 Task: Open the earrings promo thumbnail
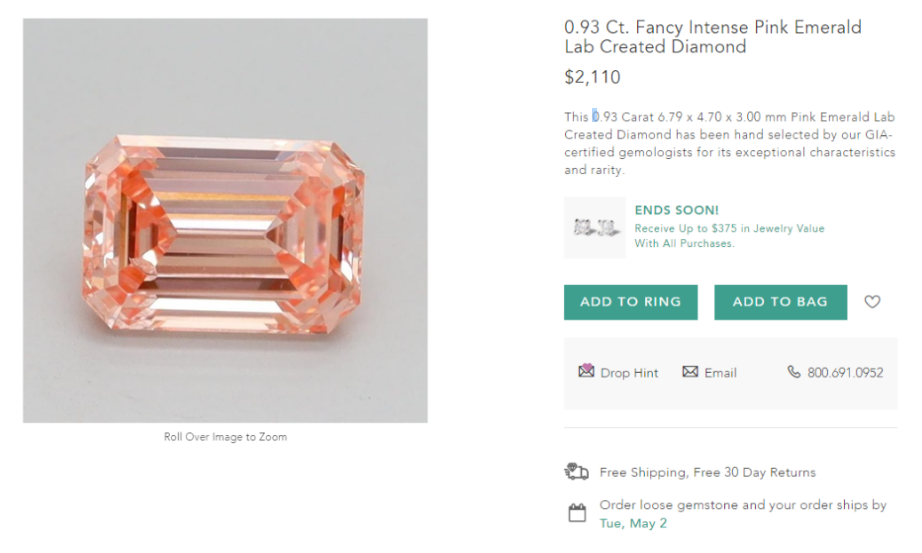click(594, 228)
